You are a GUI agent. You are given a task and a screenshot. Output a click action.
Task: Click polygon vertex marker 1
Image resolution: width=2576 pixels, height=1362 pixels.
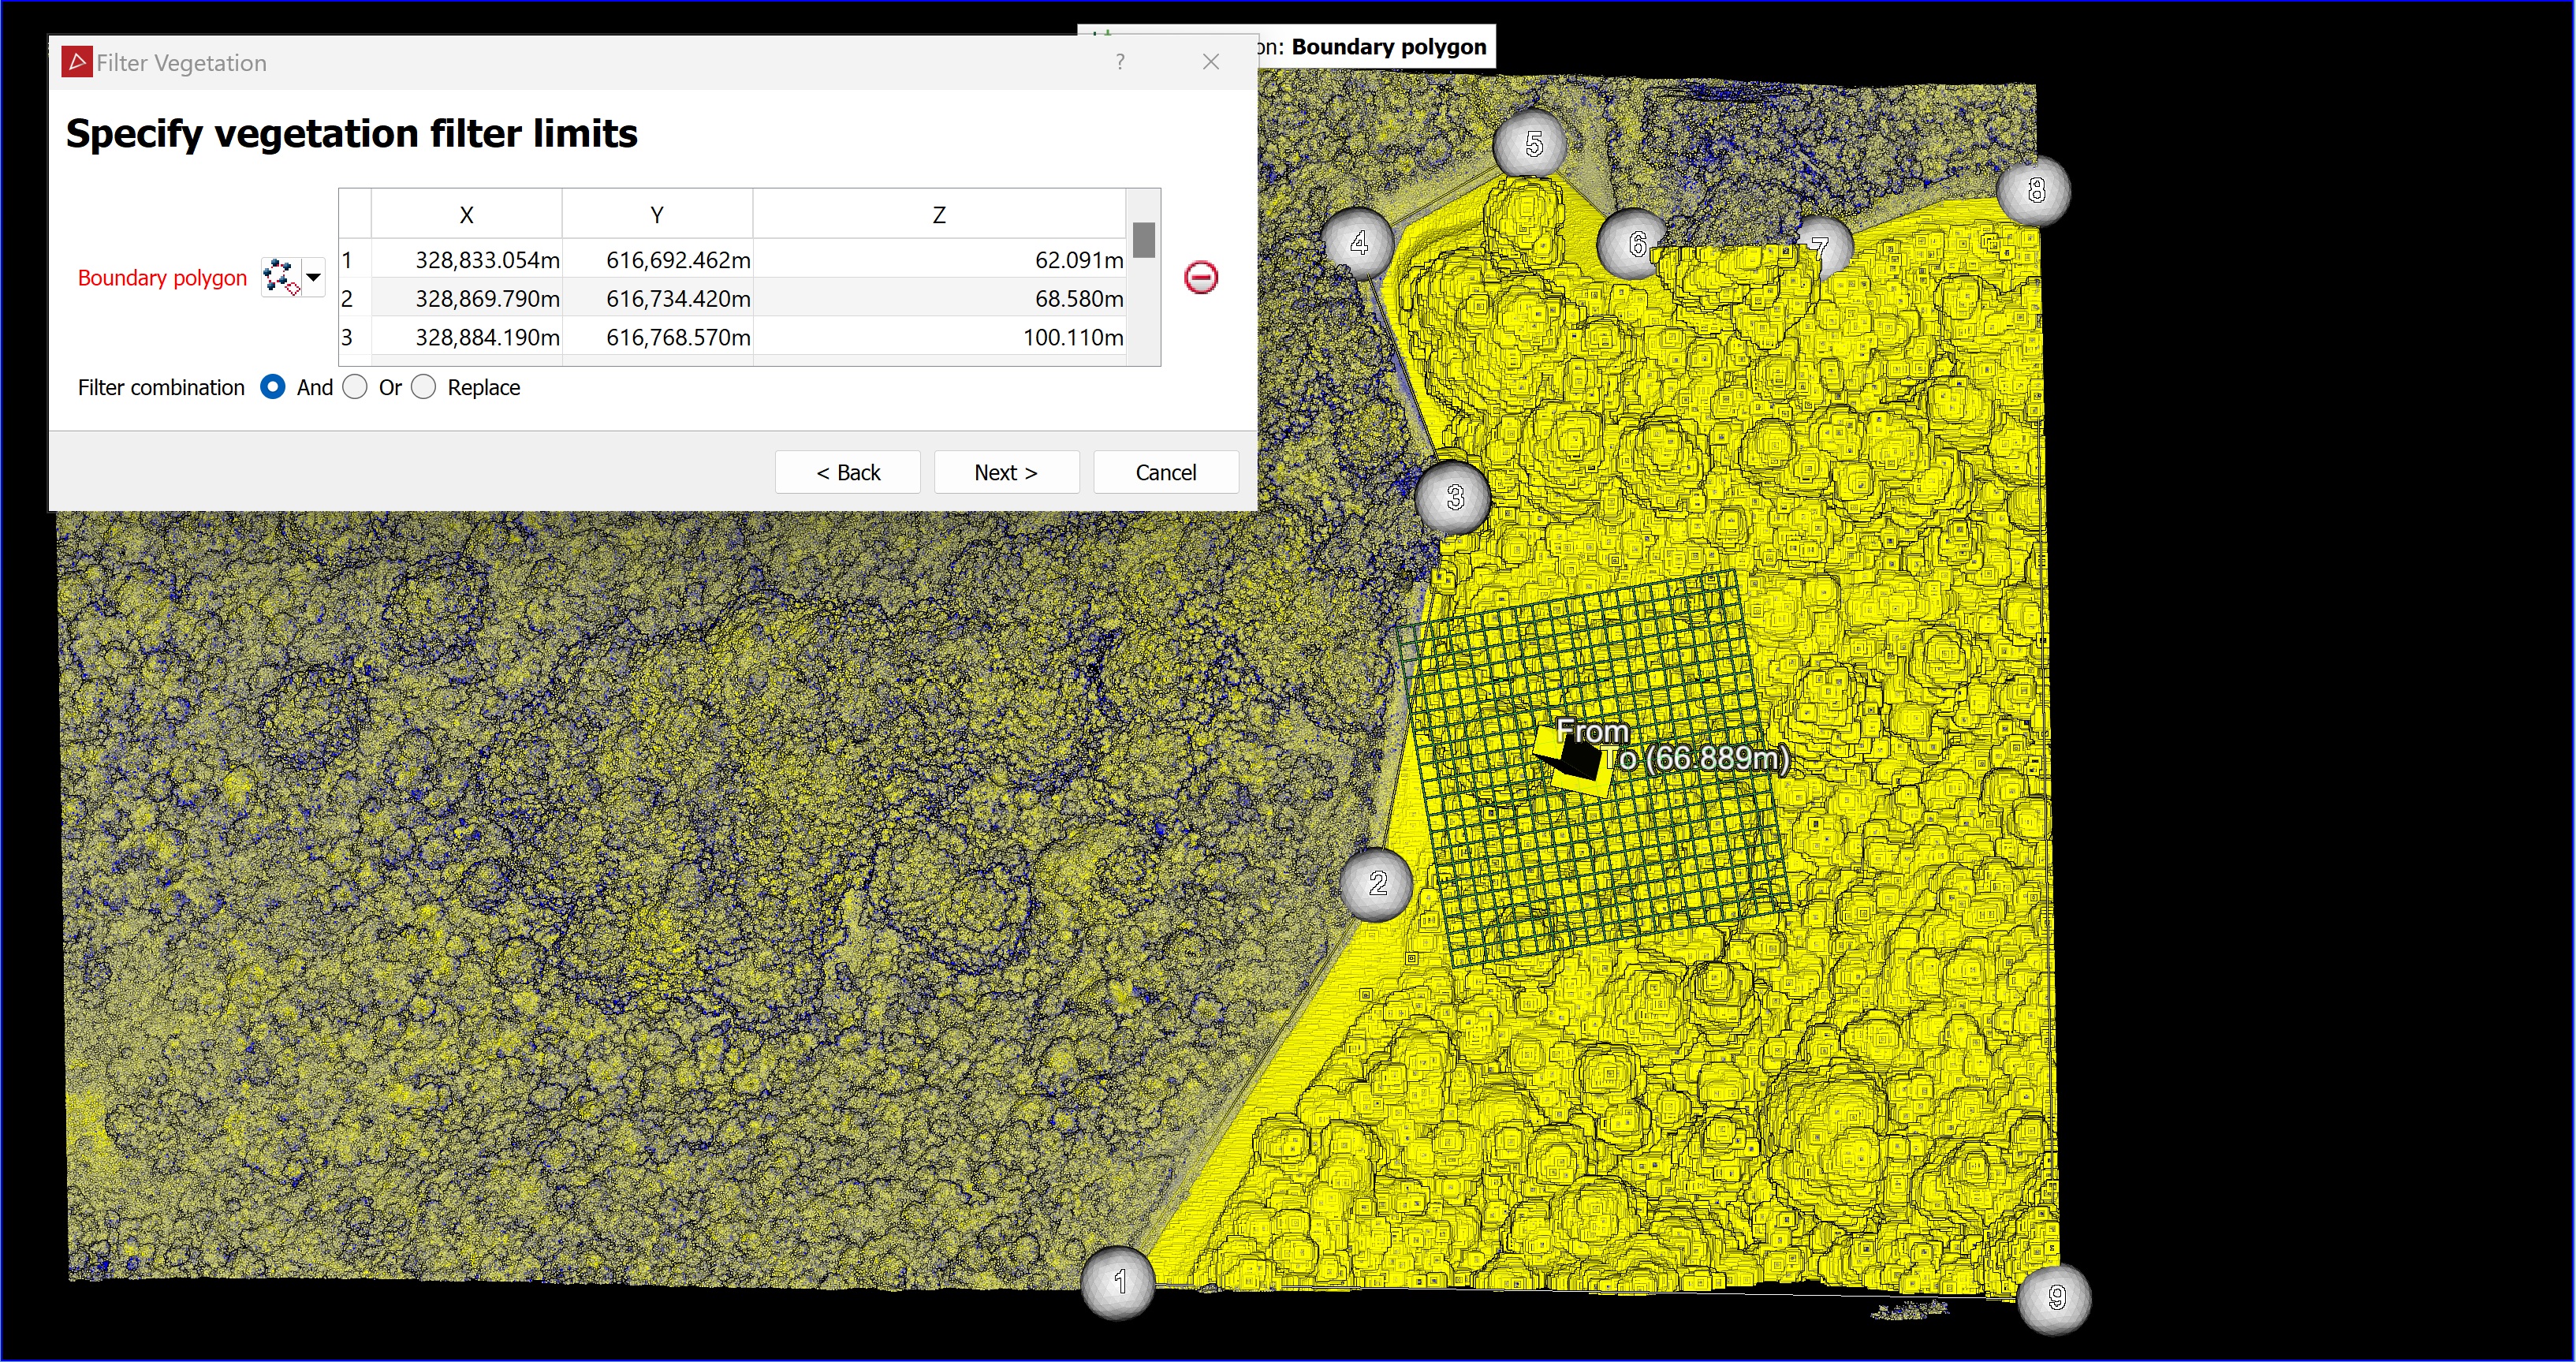[1119, 1281]
